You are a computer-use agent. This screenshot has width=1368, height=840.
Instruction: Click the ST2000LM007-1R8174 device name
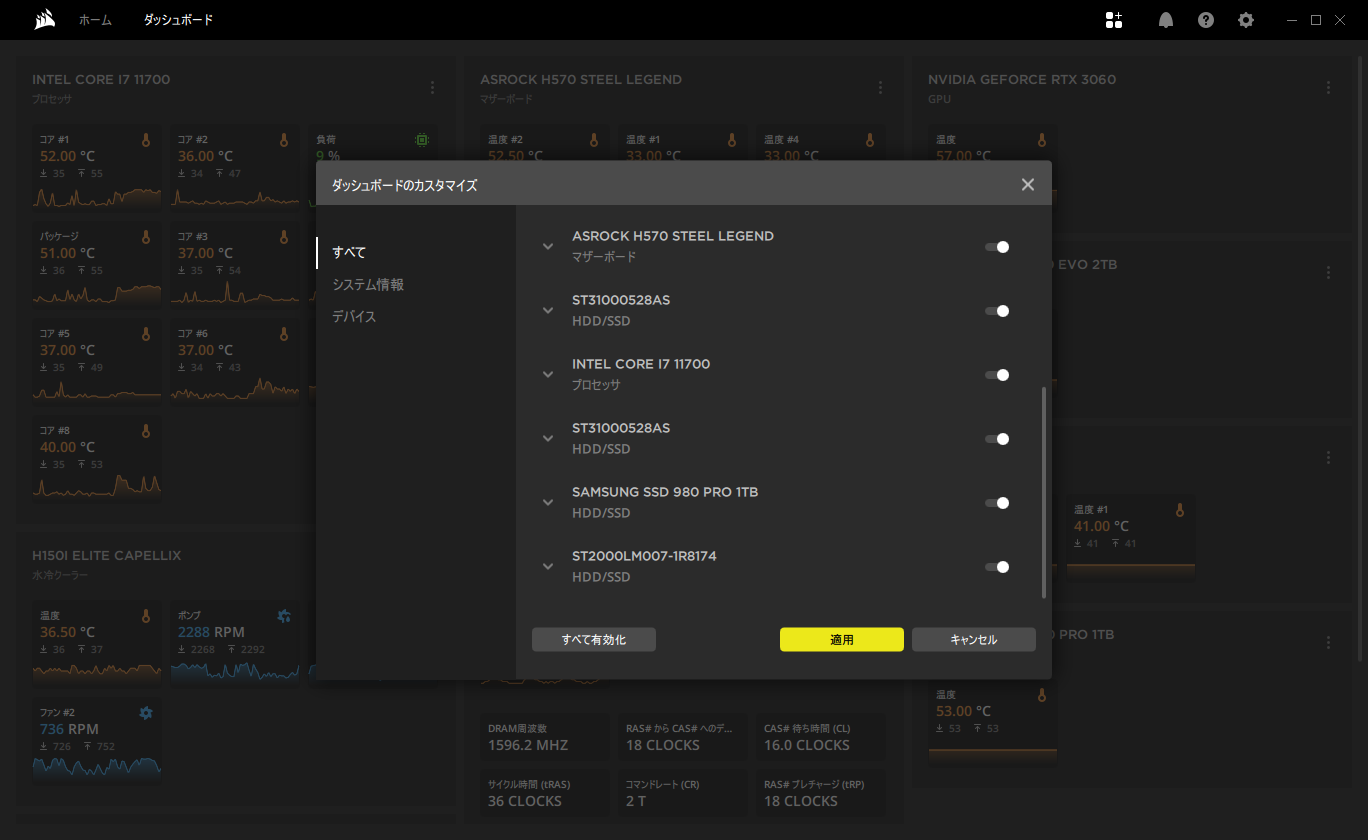(x=644, y=556)
